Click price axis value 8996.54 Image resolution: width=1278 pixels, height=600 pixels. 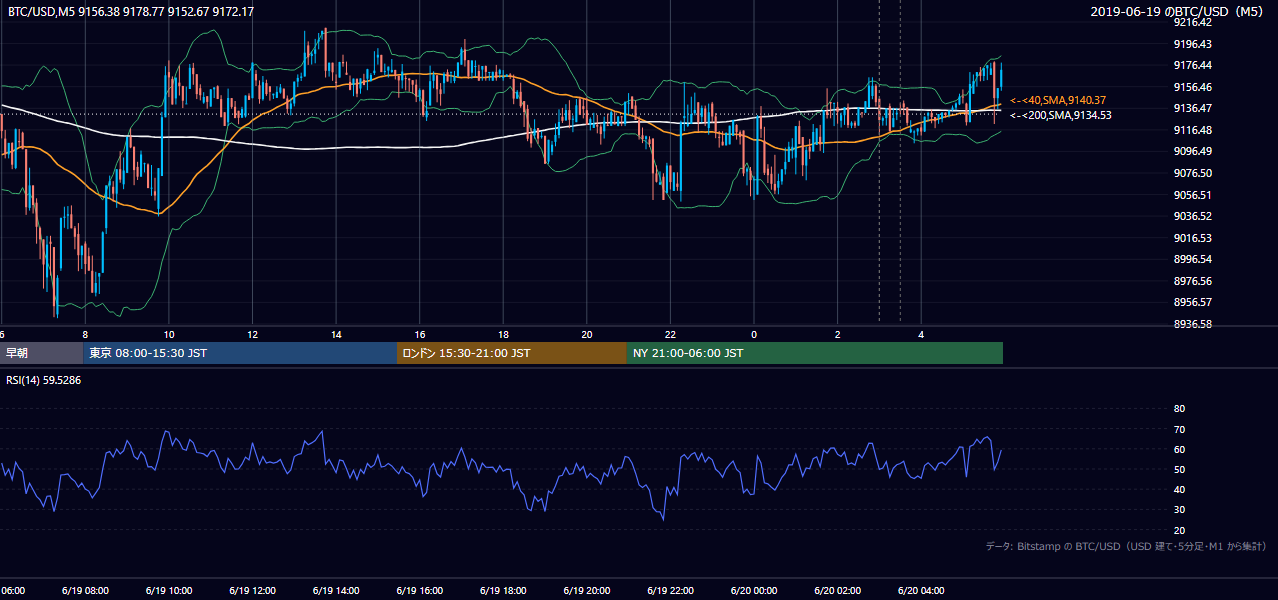click(x=1192, y=259)
